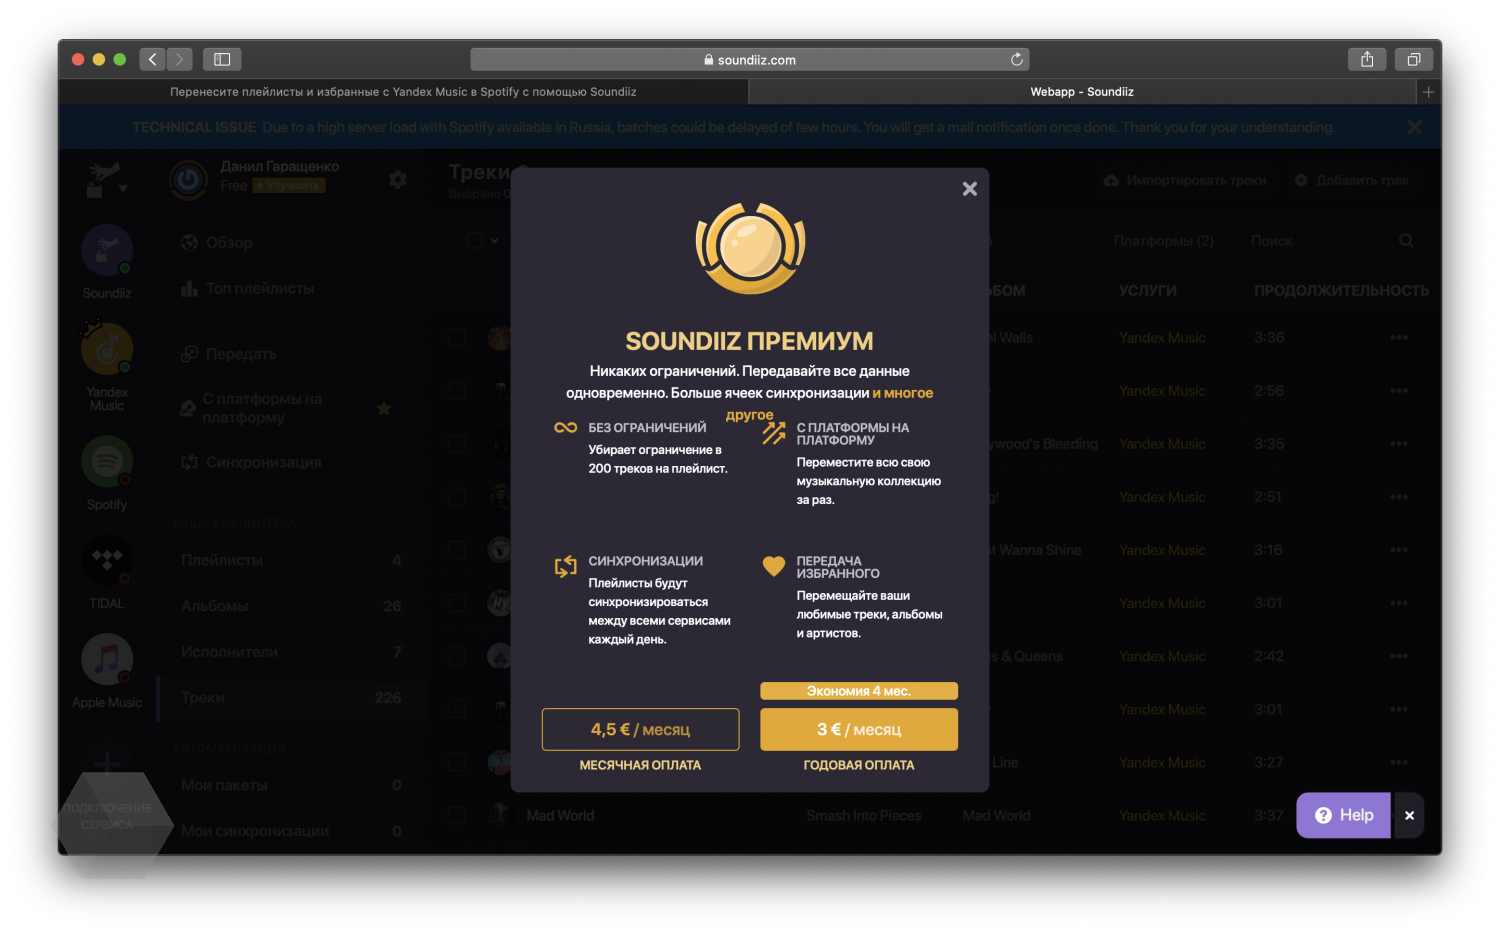Click the Синхронизации sync icon
Viewport: 1500px width, 932px height.
click(x=566, y=566)
